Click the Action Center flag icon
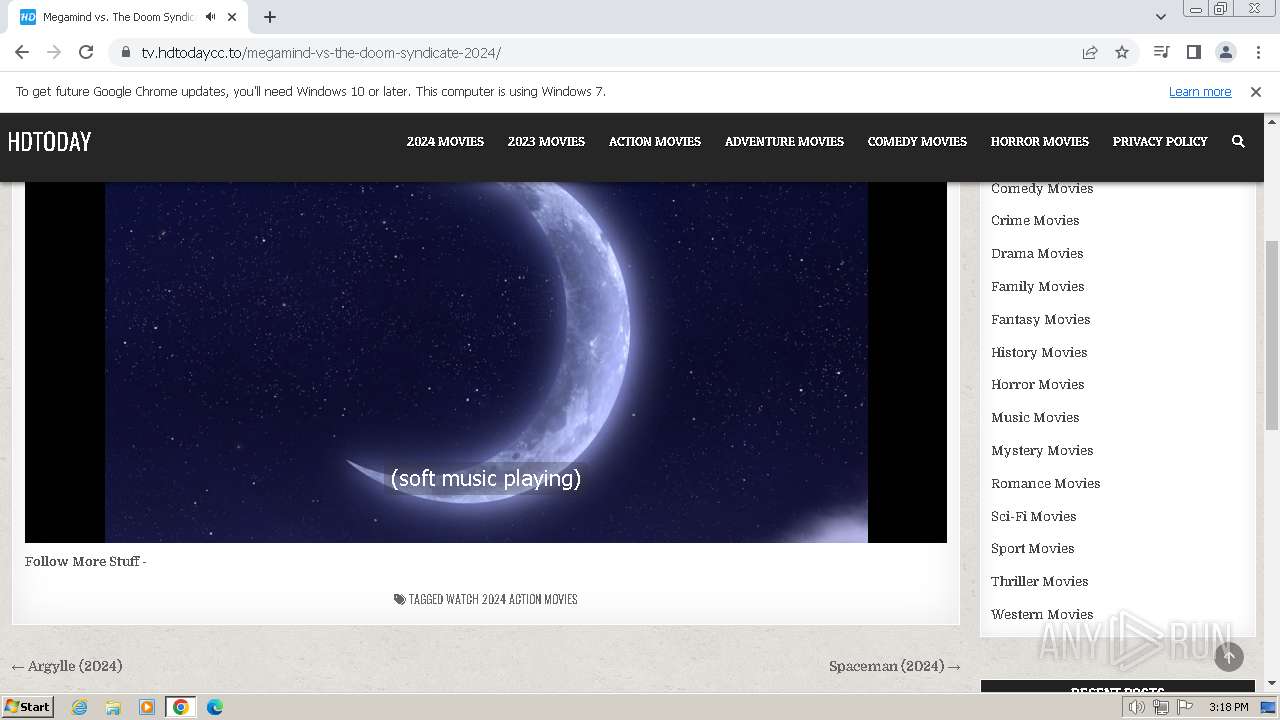Screen dimensions: 1280x720 pyautogui.click(x=1186, y=707)
